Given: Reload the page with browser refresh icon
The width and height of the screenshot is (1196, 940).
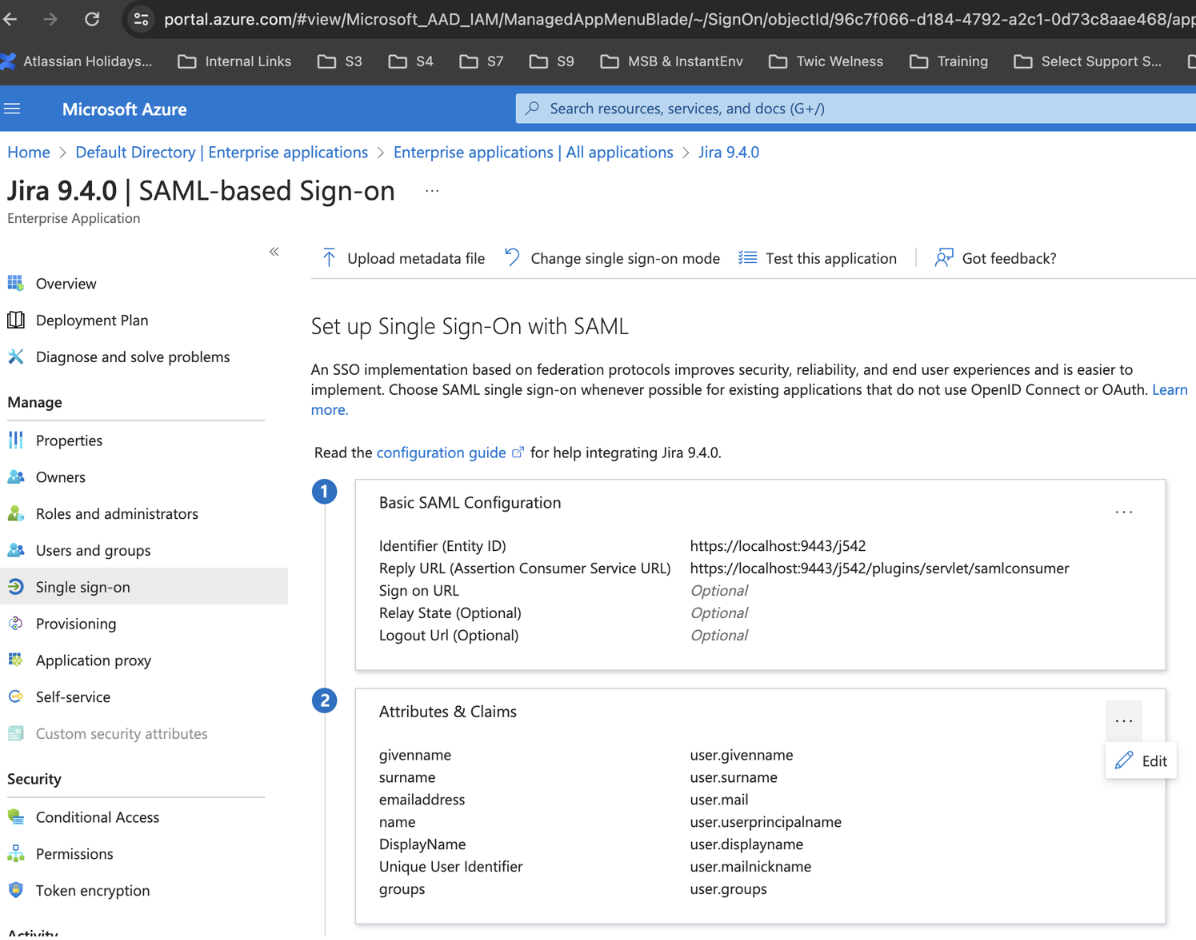Looking at the screenshot, I should coord(92,19).
